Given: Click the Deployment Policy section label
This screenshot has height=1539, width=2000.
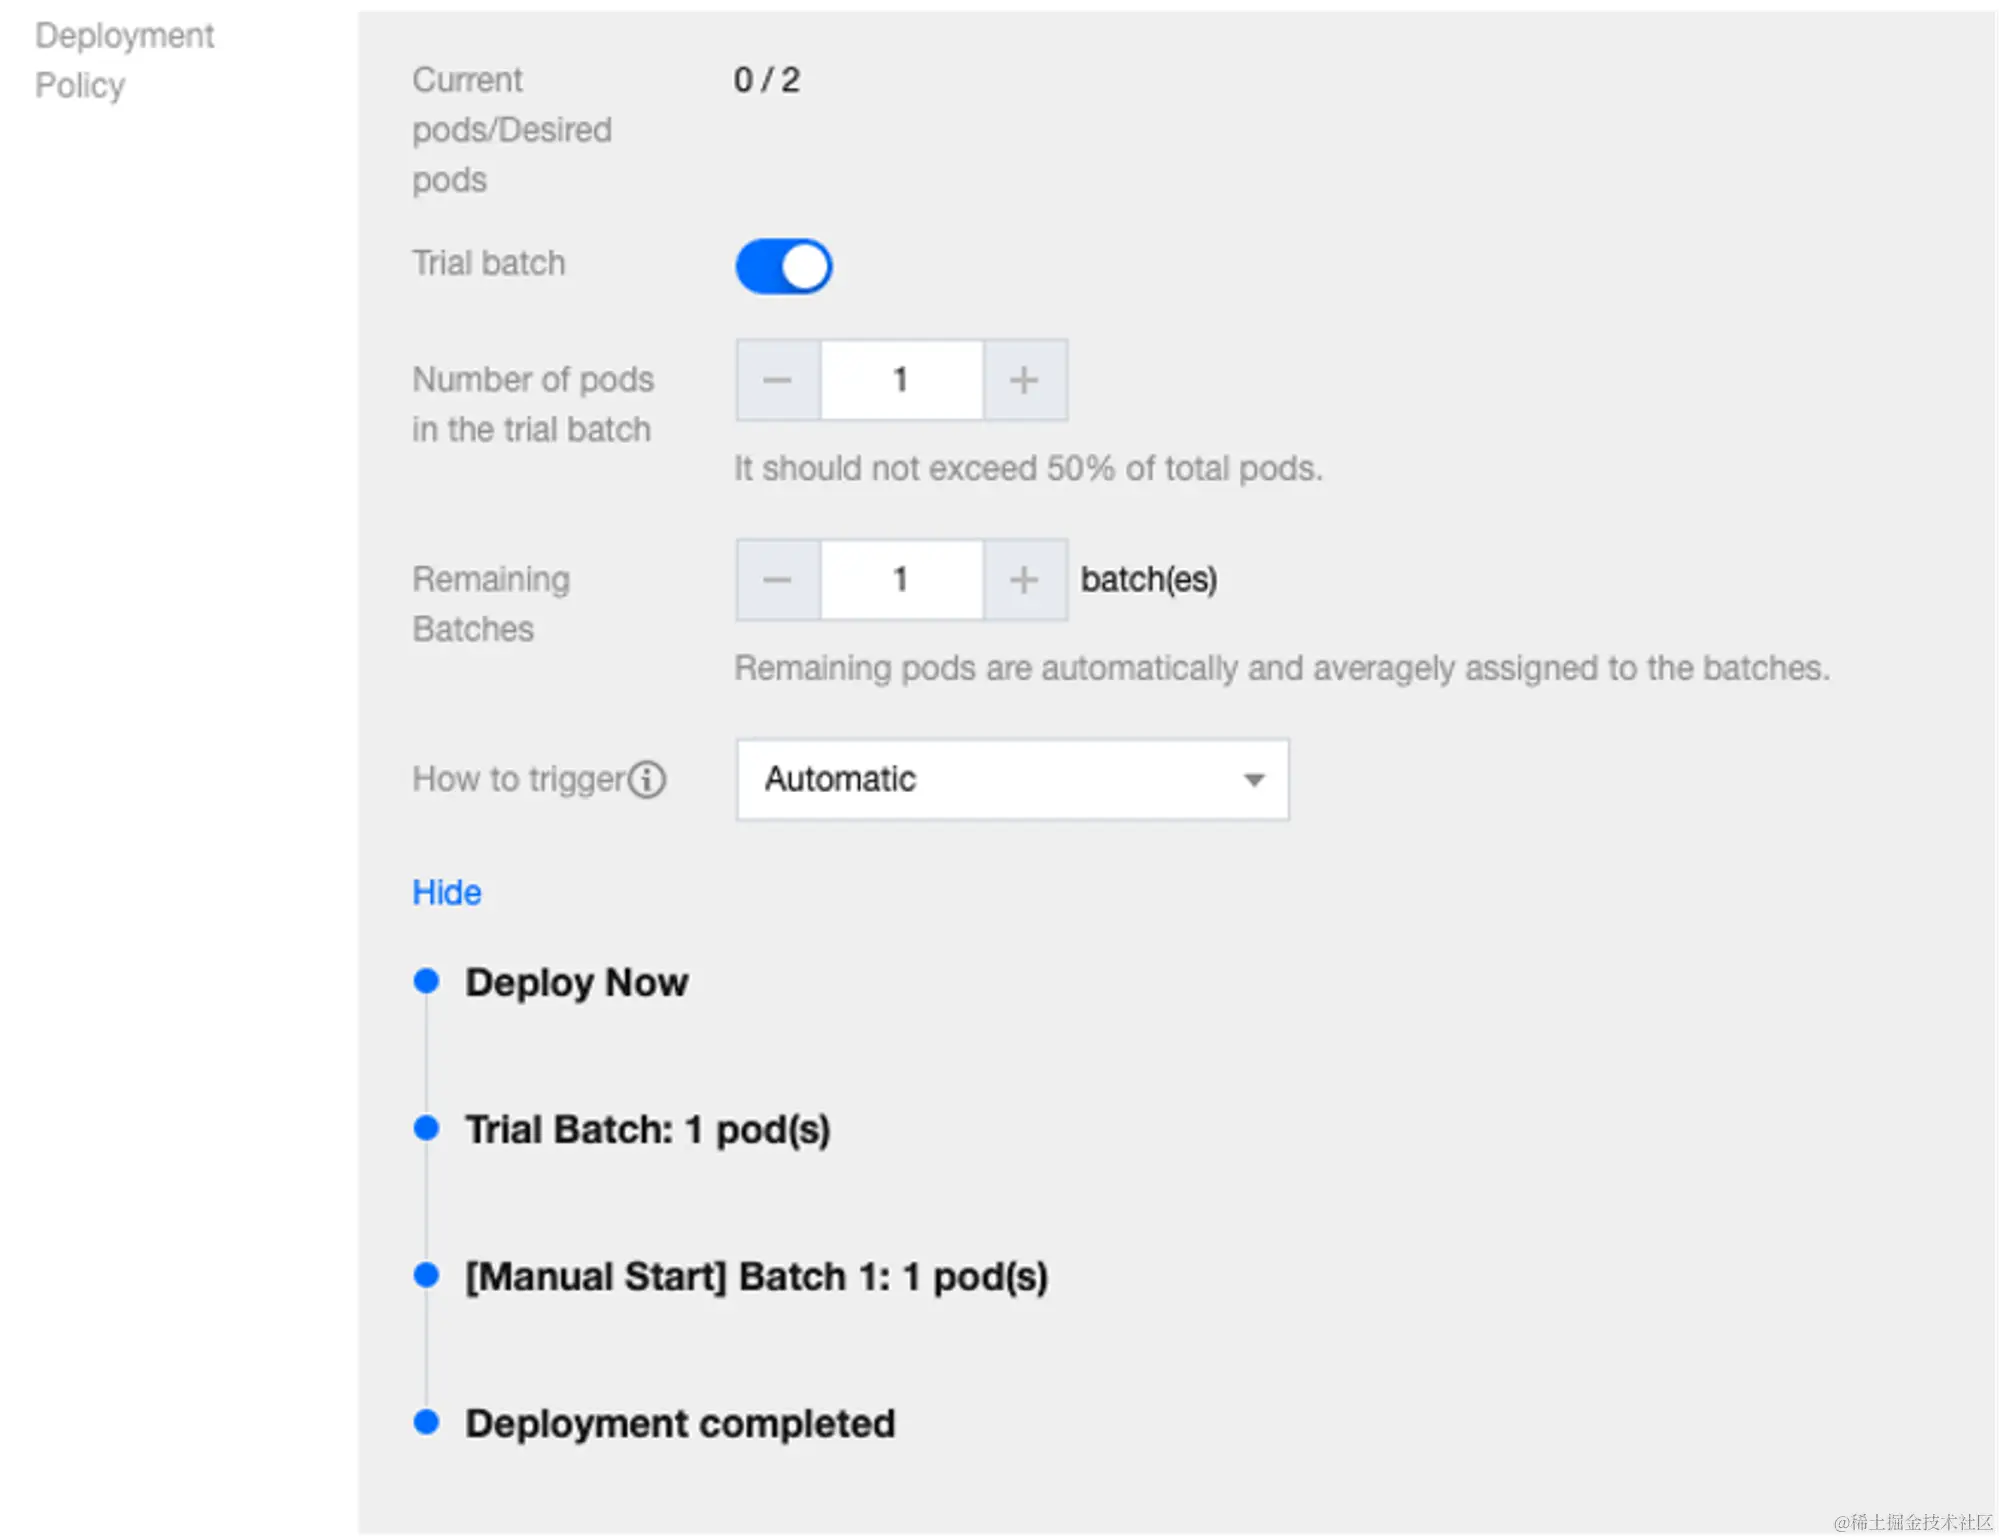Looking at the screenshot, I should (124, 60).
